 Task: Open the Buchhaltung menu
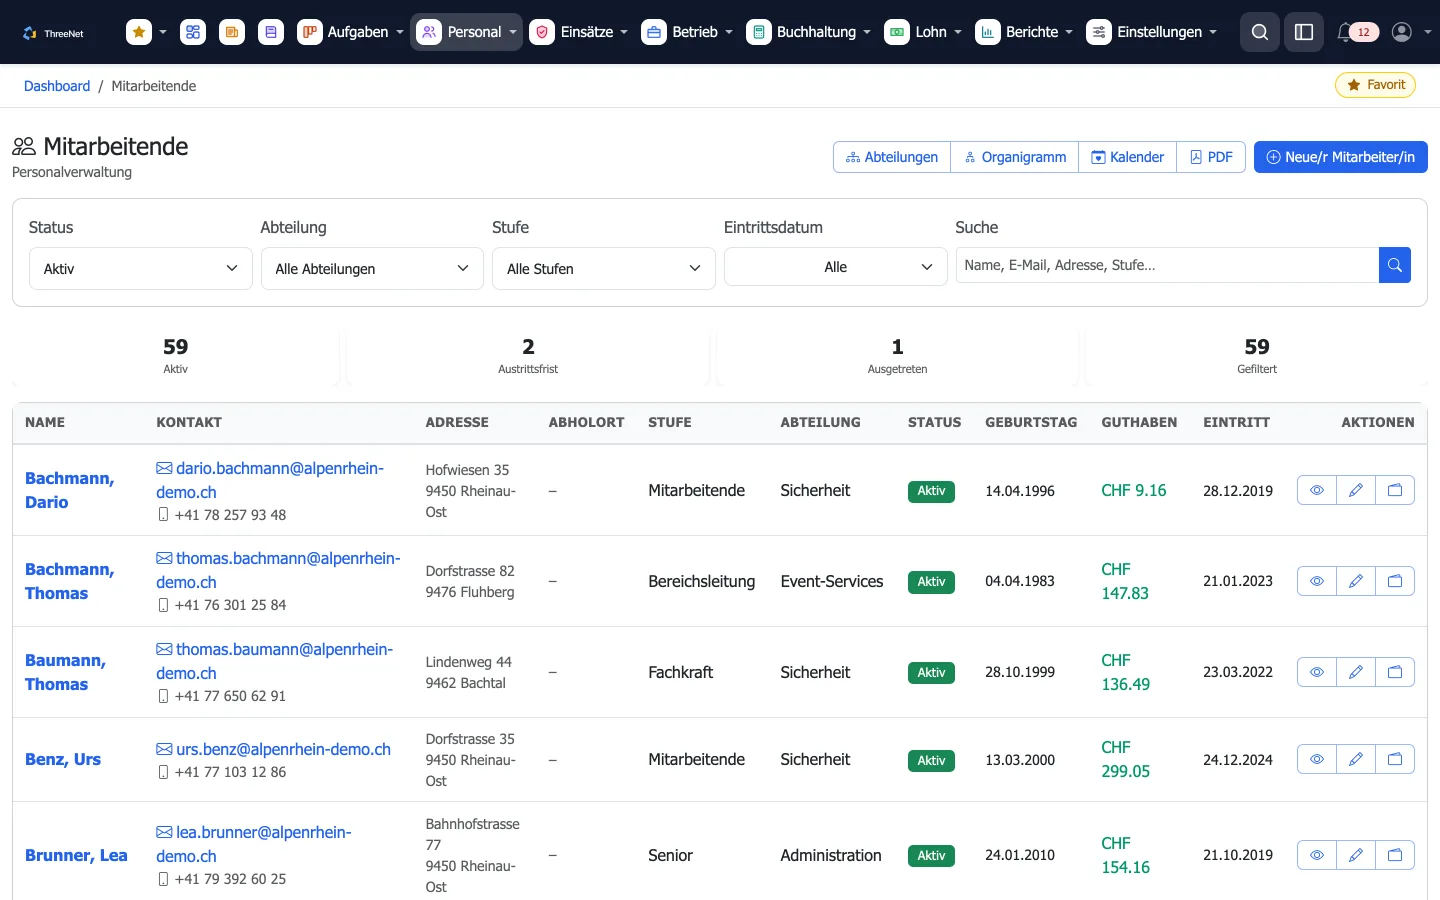(x=809, y=32)
